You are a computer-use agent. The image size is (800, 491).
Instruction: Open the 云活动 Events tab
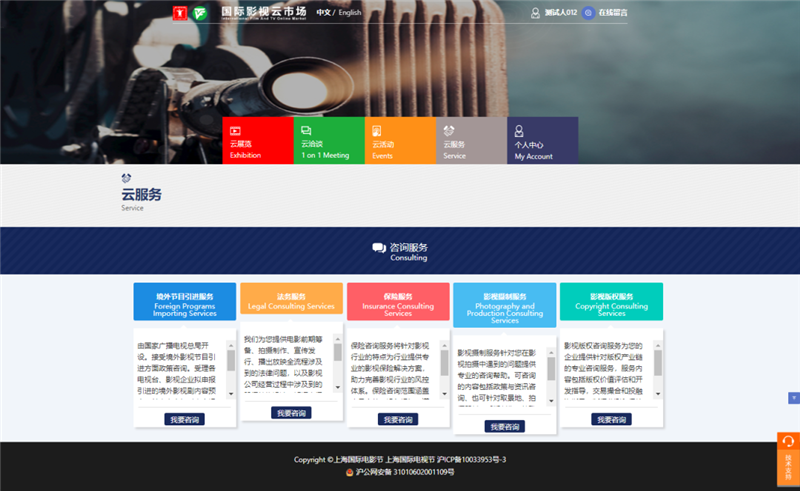400,141
